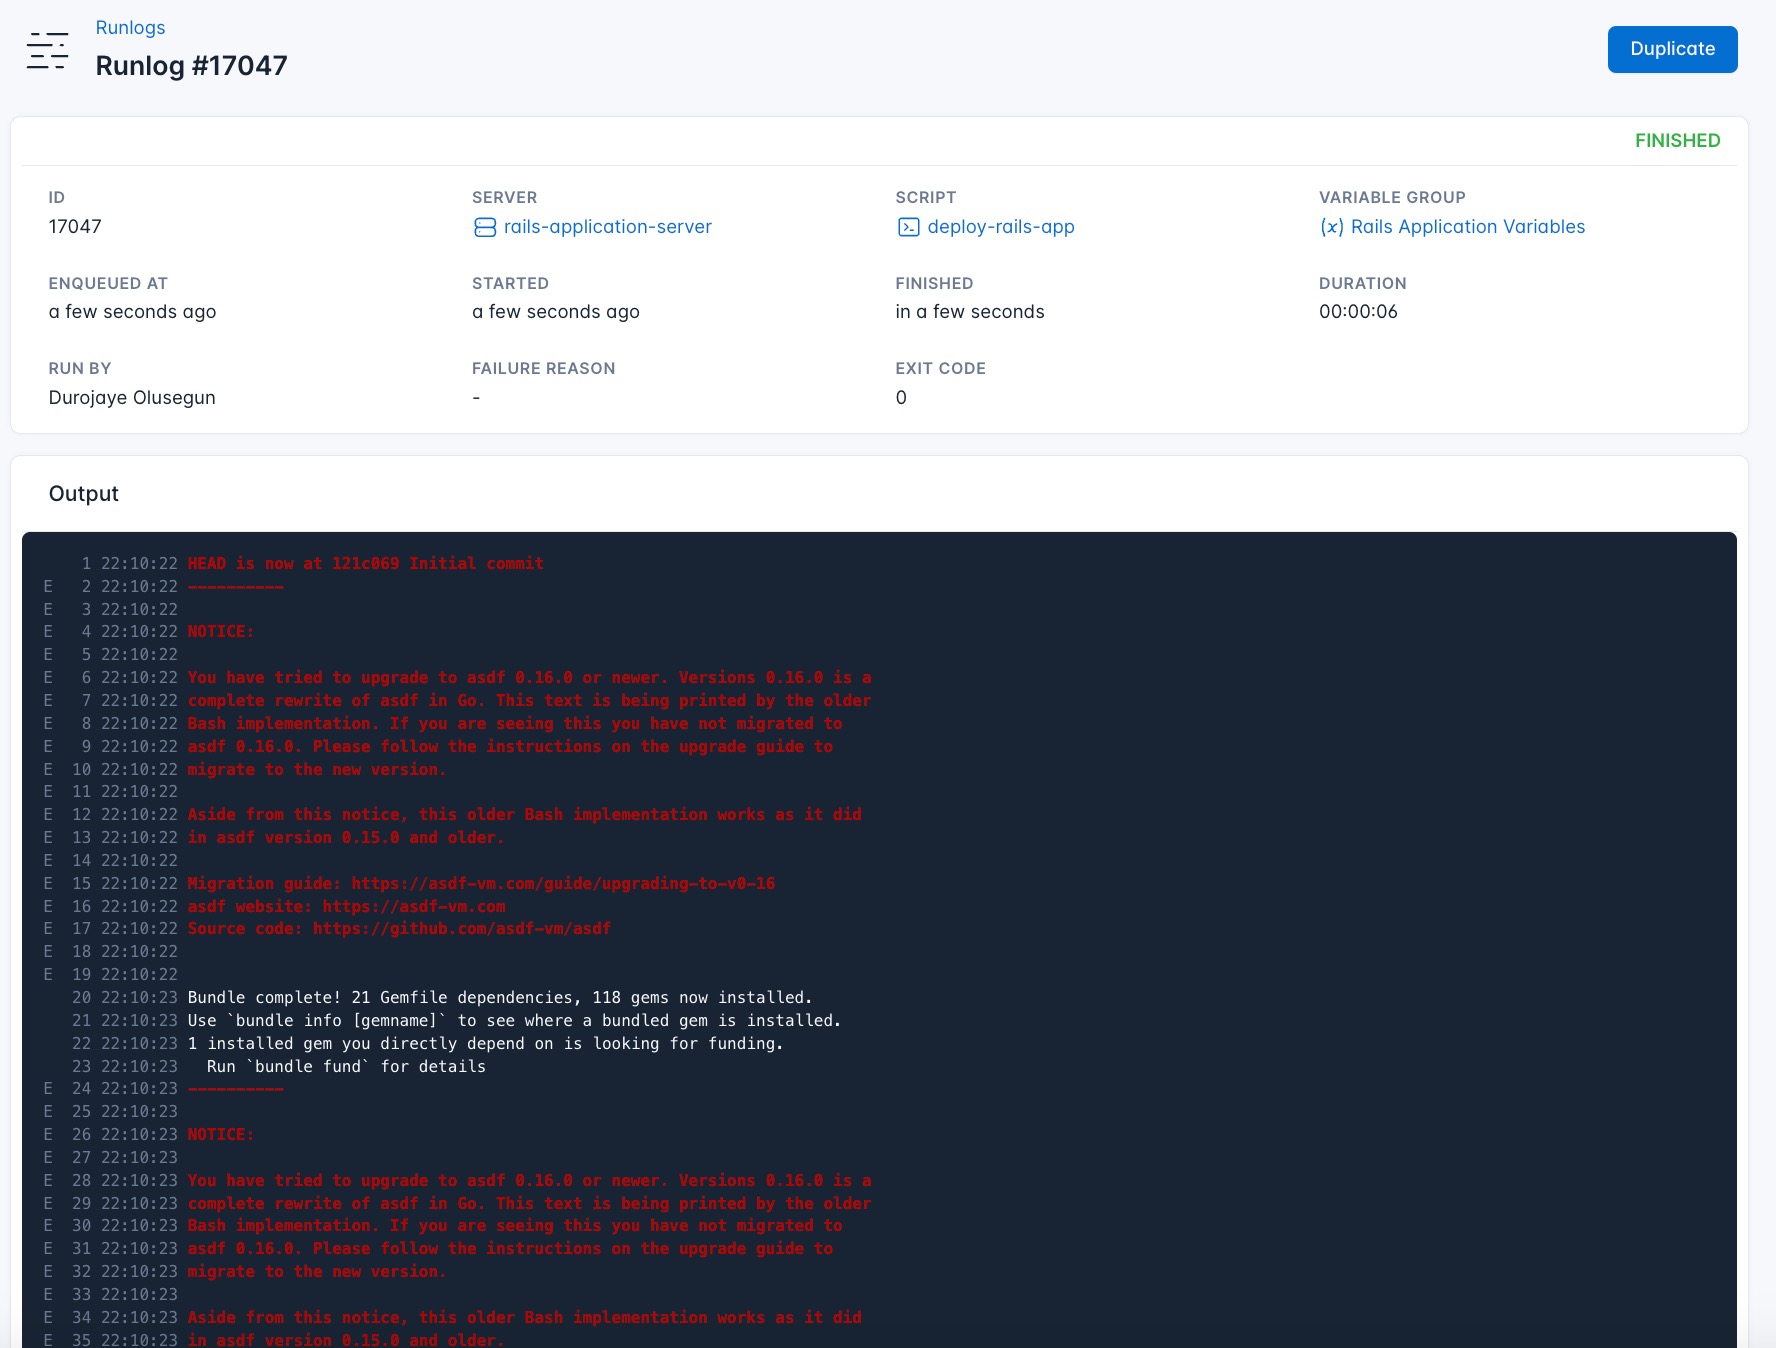Click the E marker on output line 4
This screenshot has width=1776, height=1348.
coord(48,631)
